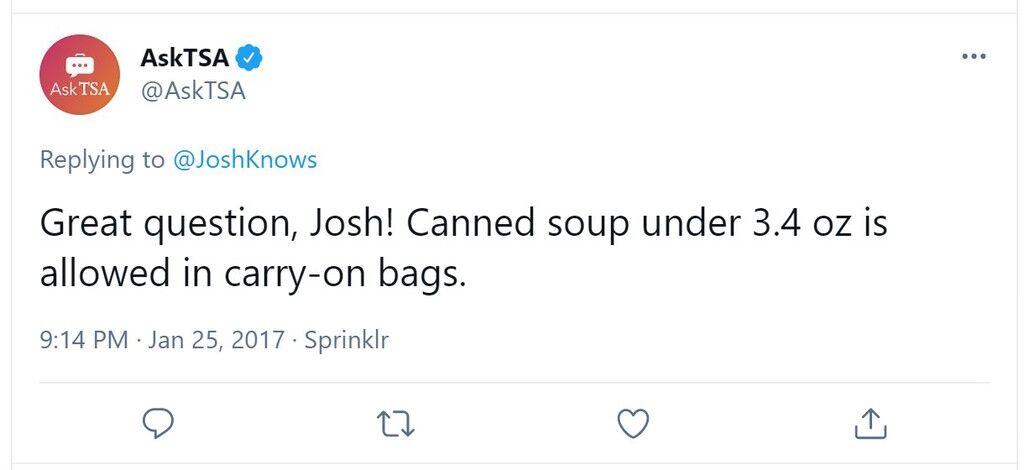Click the 'allowed in carry-on bags' line
This screenshot has height=470, width=1024.
point(253,274)
